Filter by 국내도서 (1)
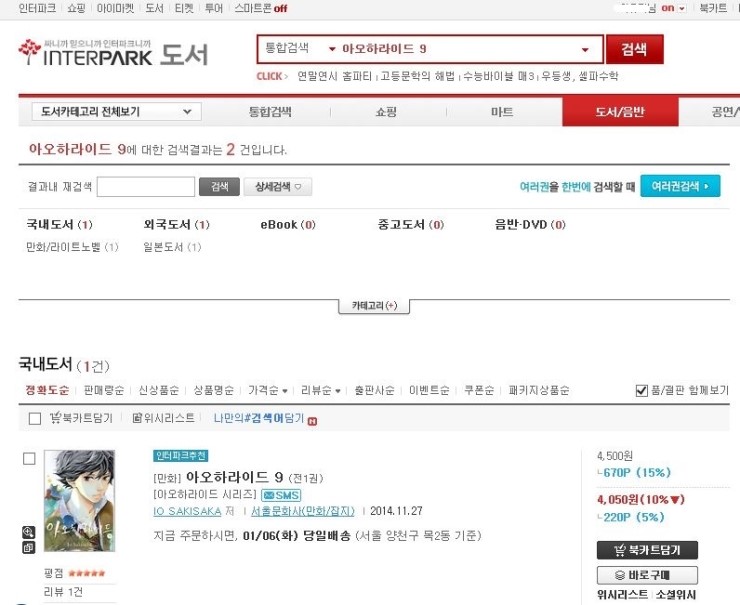 59,225
